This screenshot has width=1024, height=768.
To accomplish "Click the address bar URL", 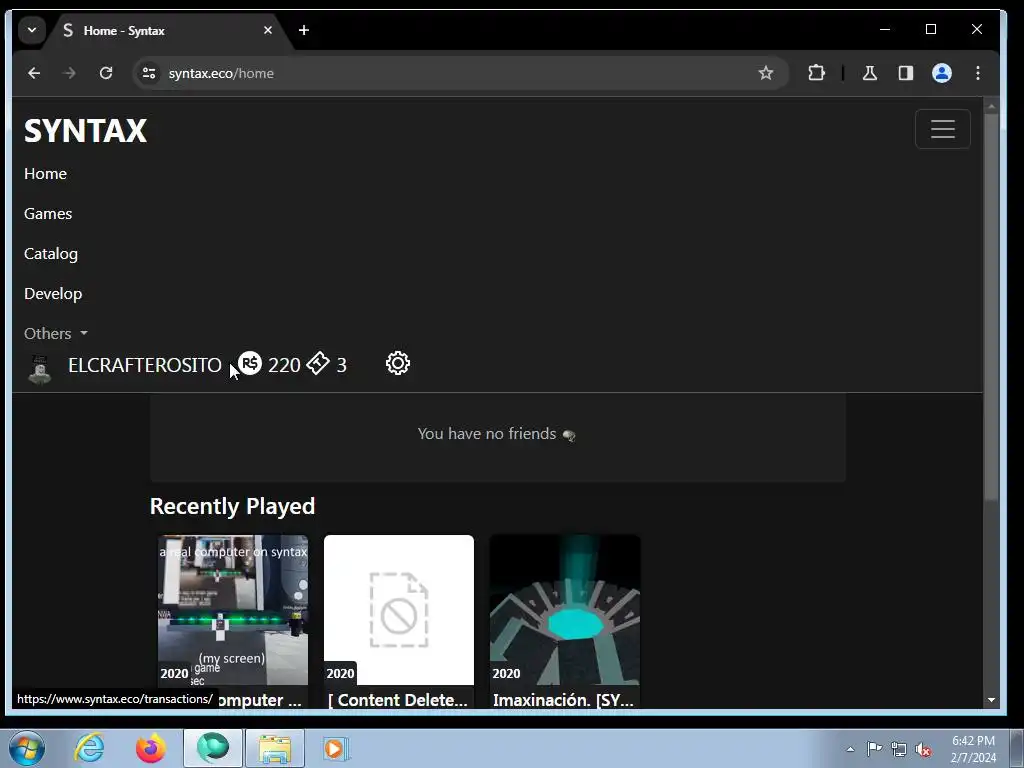I will (x=221, y=73).
